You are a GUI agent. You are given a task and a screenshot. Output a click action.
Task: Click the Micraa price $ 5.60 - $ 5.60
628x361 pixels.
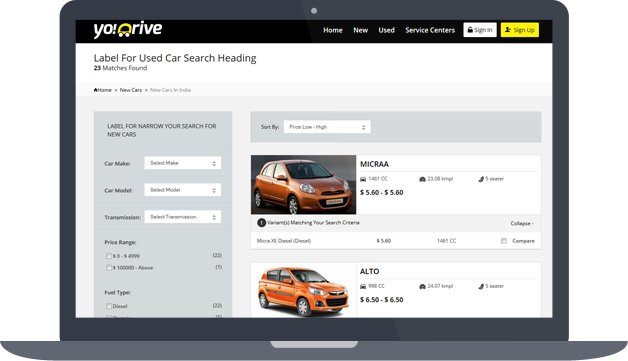click(x=382, y=193)
